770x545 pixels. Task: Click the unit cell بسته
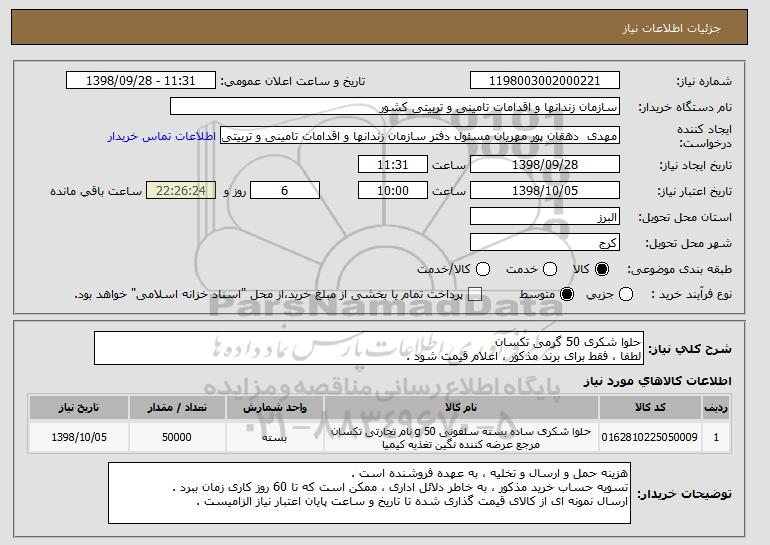[275, 437]
